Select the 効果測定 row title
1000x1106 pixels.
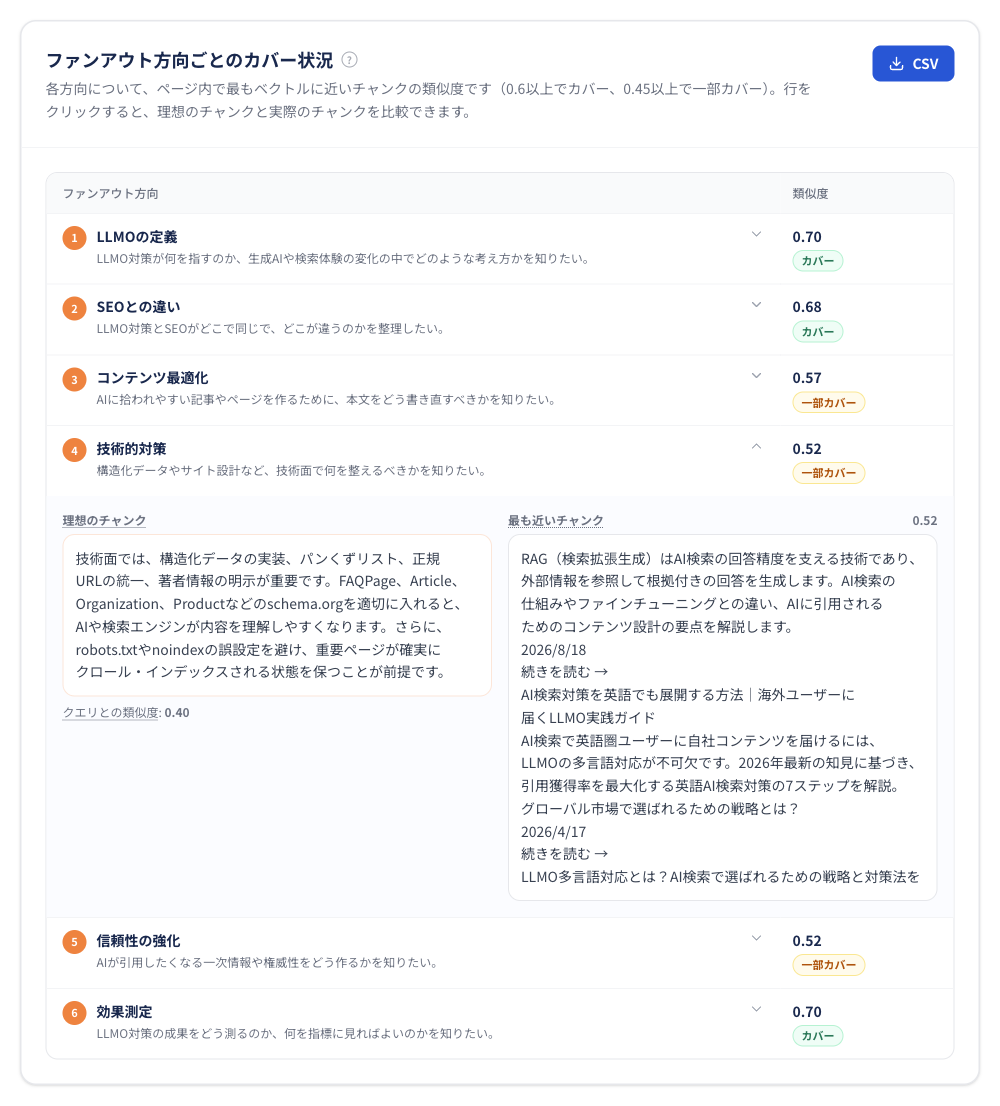coord(124,1011)
